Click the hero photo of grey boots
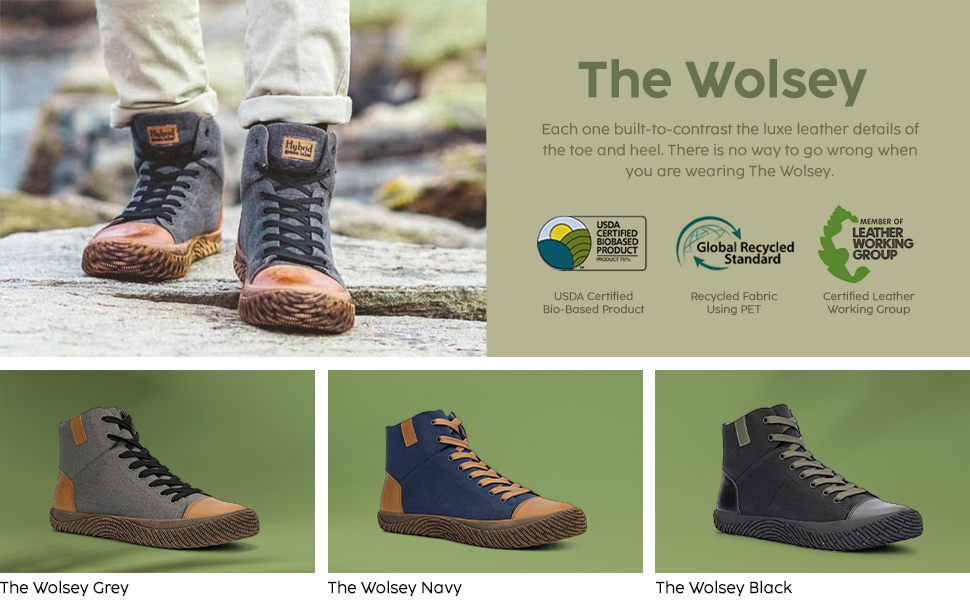970x600 pixels. coord(243,178)
